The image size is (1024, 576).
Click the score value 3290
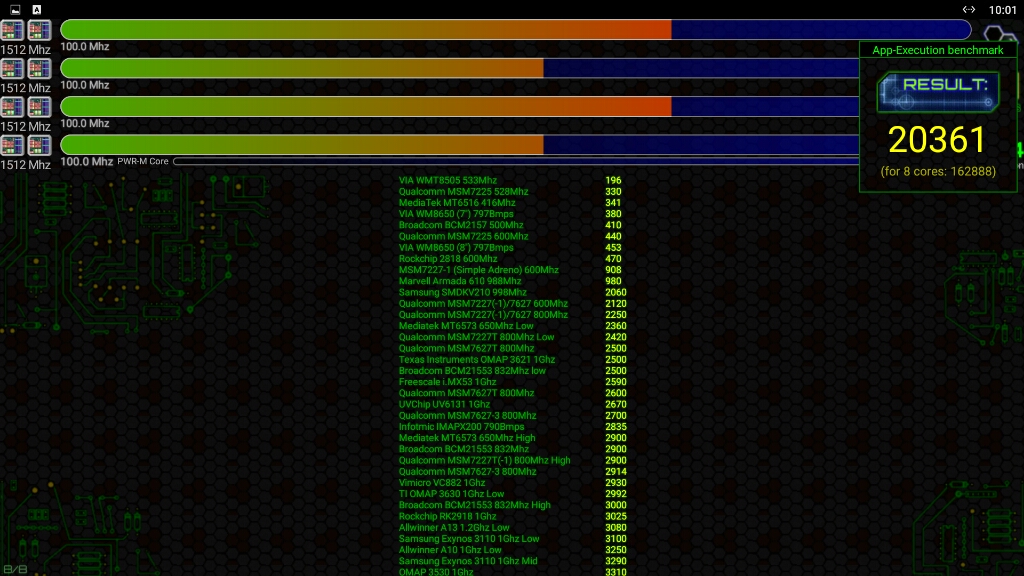coord(616,561)
